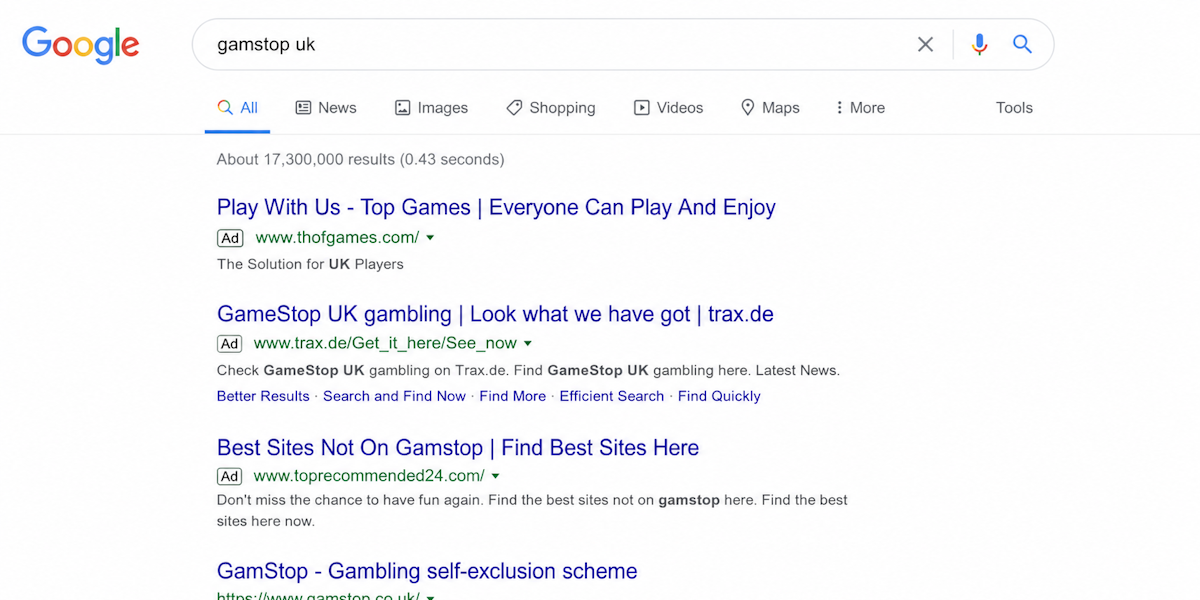The image size is (1200, 600).
Task: Click the pin icon beside Maps
Action: (747, 108)
